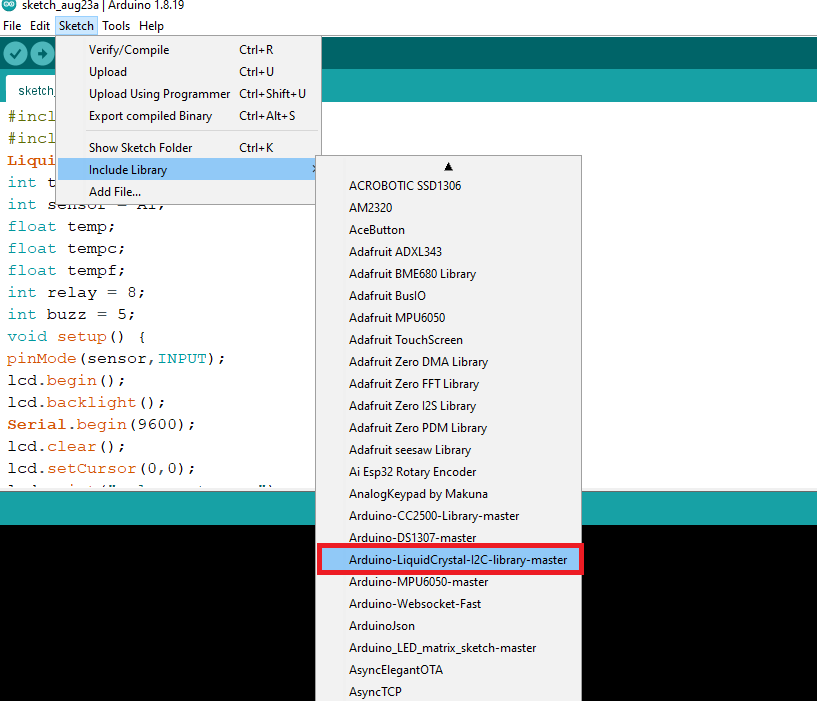Click the Arduino logo in title bar

coord(9,5)
